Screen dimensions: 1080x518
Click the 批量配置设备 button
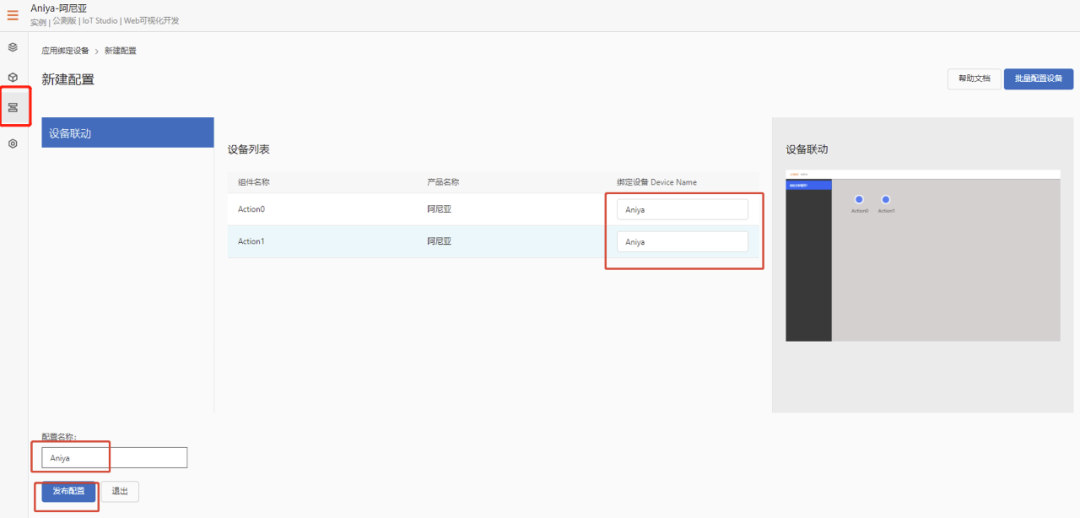(1039, 79)
